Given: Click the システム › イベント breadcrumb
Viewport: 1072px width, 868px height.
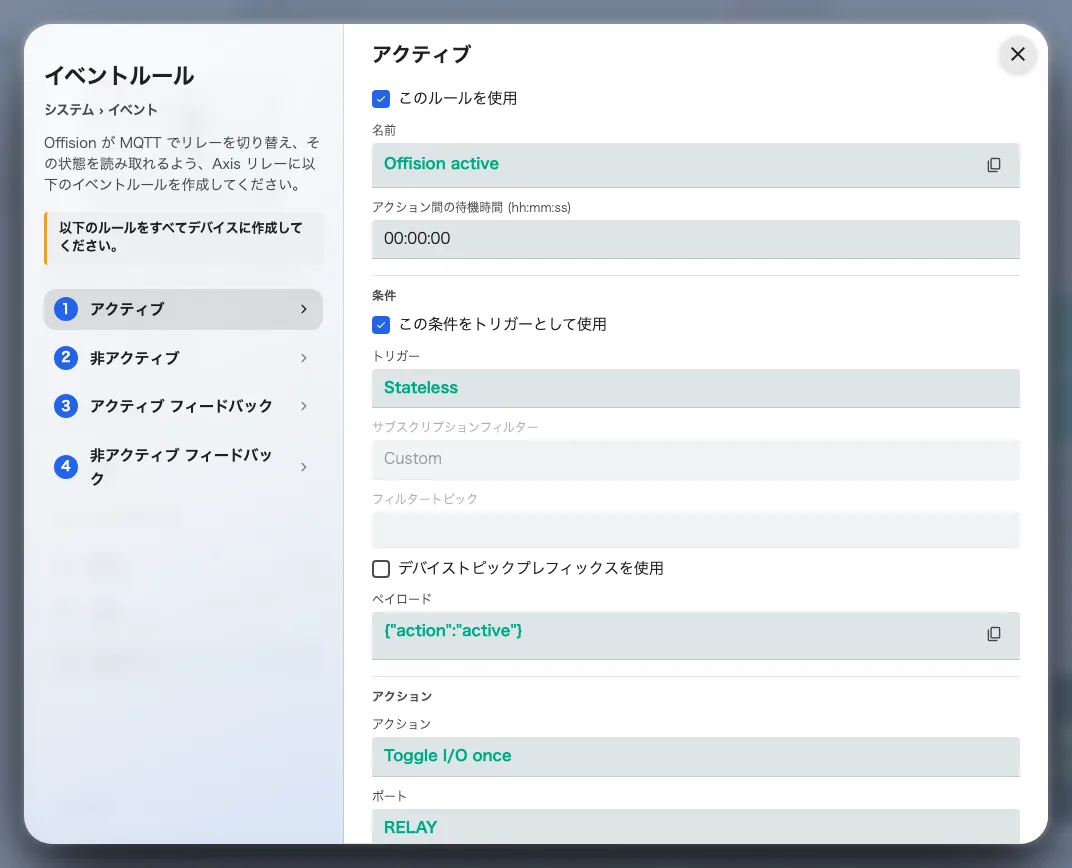Looking at the screenshot, I should pos(100,110).
